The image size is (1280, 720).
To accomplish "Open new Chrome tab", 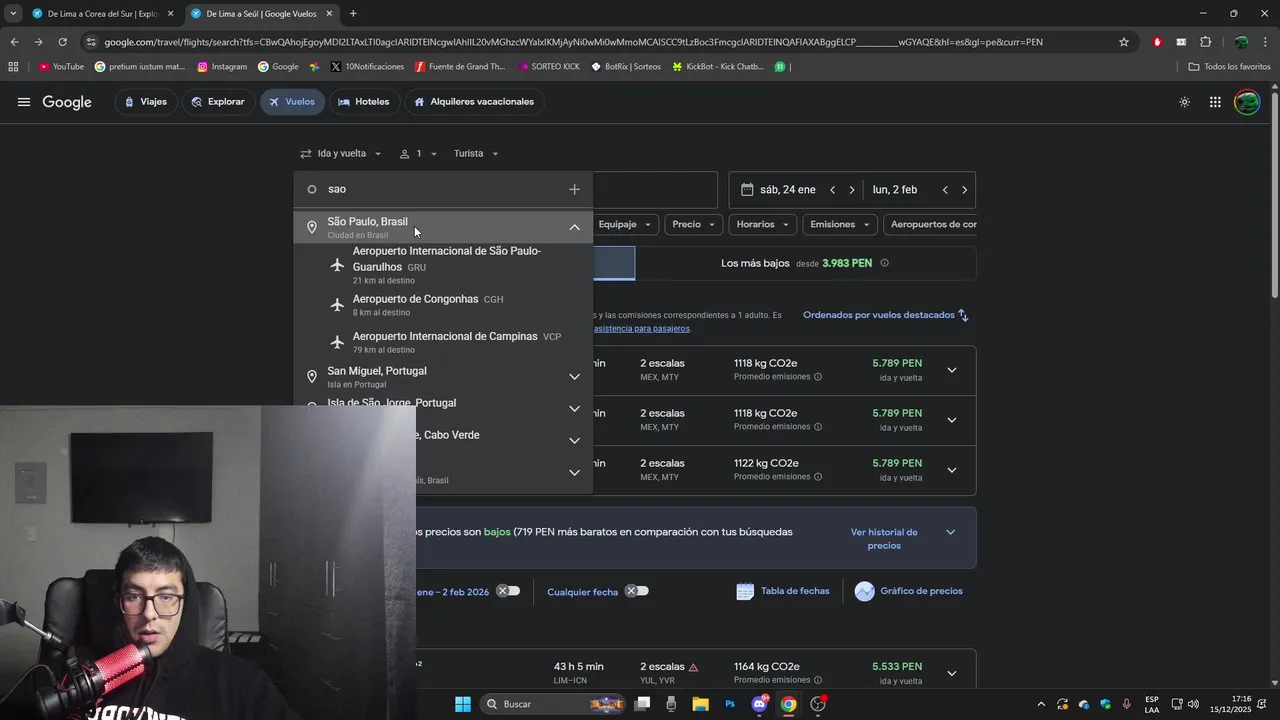I will (x=353, y=14).
